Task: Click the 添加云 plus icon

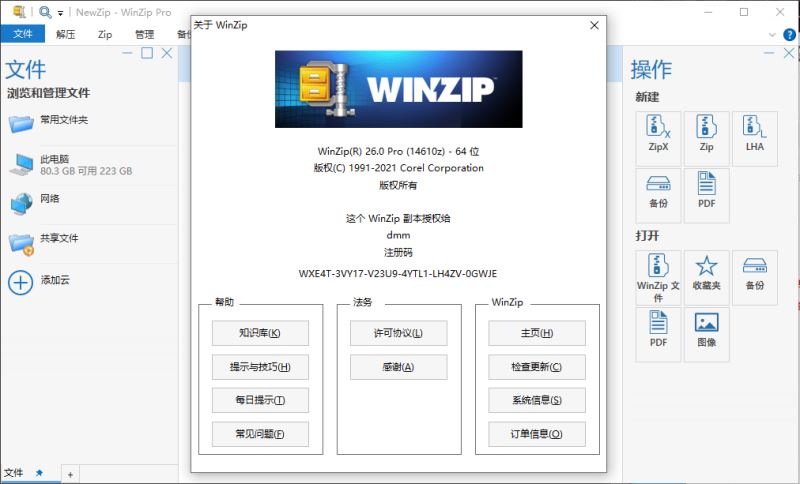Action: point(20,282)
